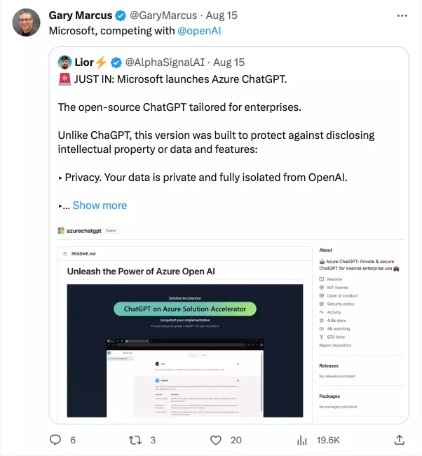
Task: Share tweet using the upload arrow icon
Action: (399, 440)
